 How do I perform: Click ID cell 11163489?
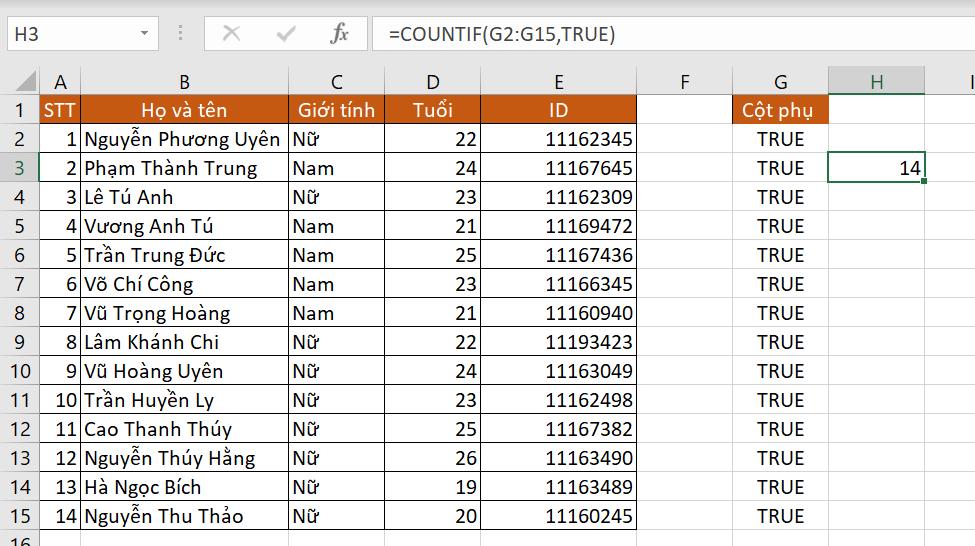point(558,487)
